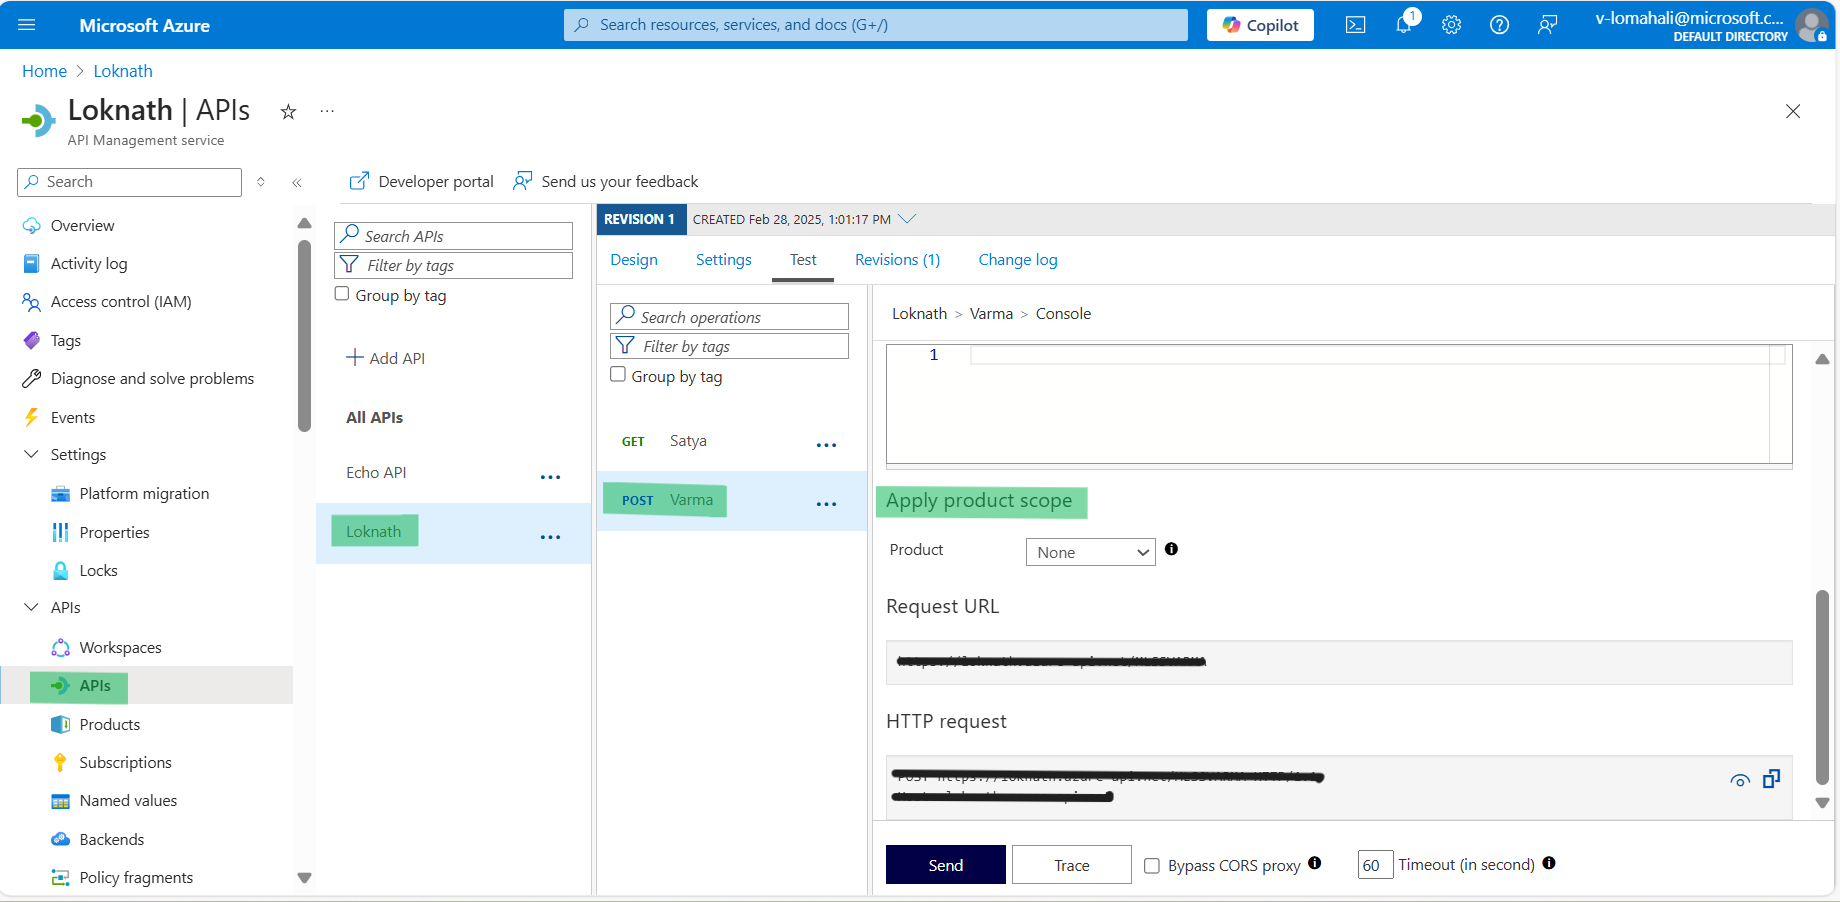Show Bypass CORS proxy info icon
Viewport: 1840px width, 902px height.
(x=1315, y=863)
